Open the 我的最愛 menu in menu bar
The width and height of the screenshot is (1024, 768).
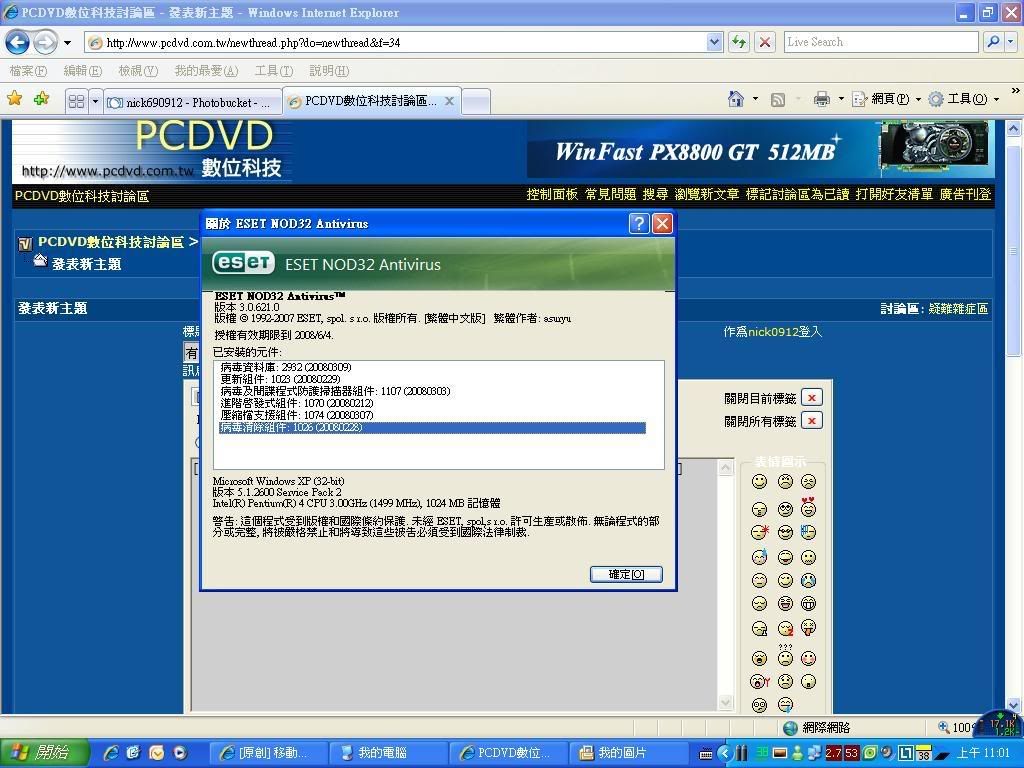coord(205,71)
